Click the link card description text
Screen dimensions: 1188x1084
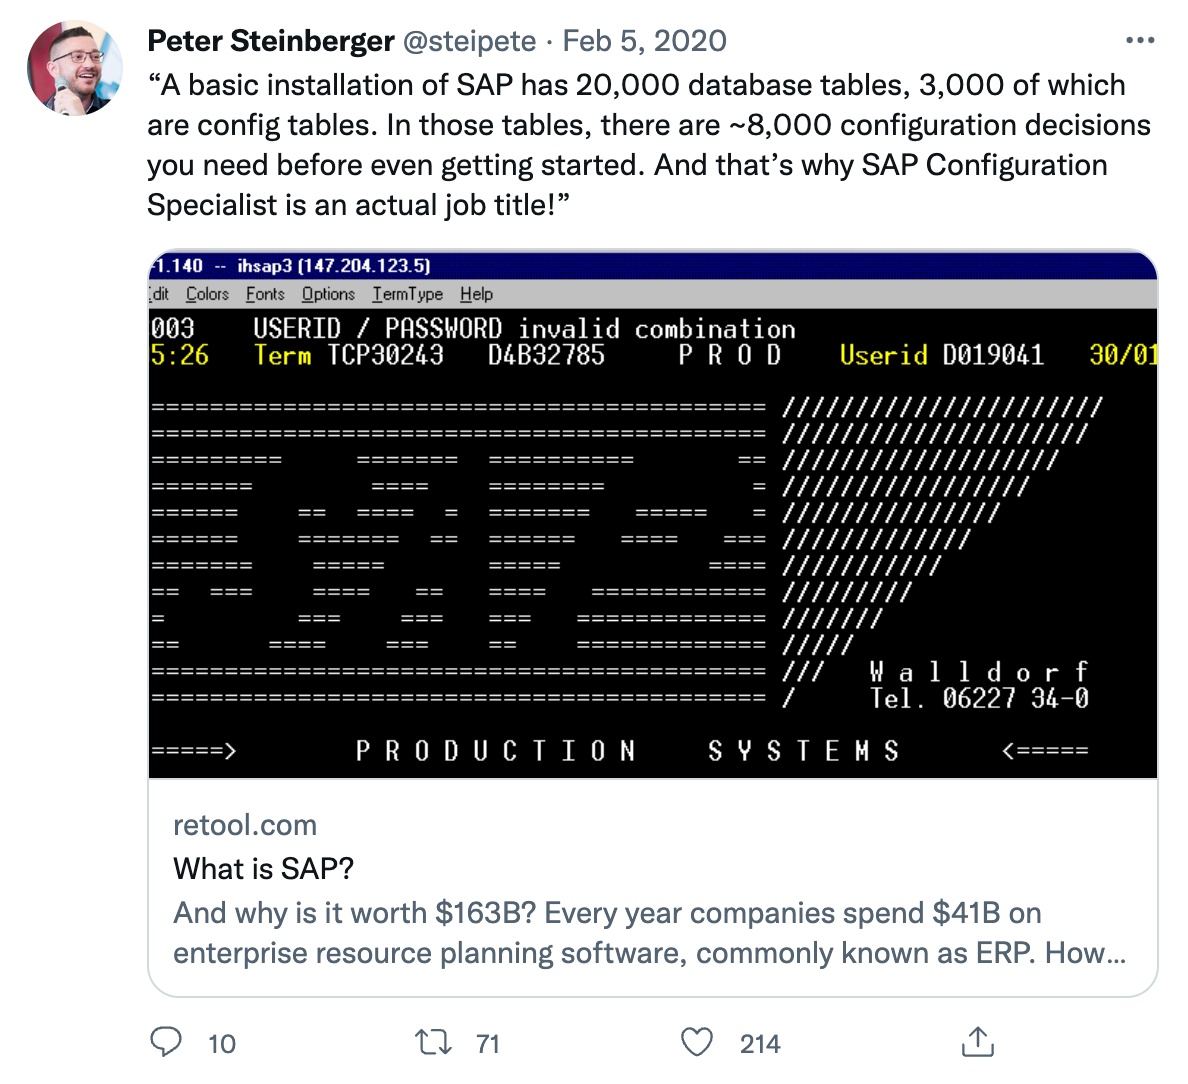(x=649, y=932)
